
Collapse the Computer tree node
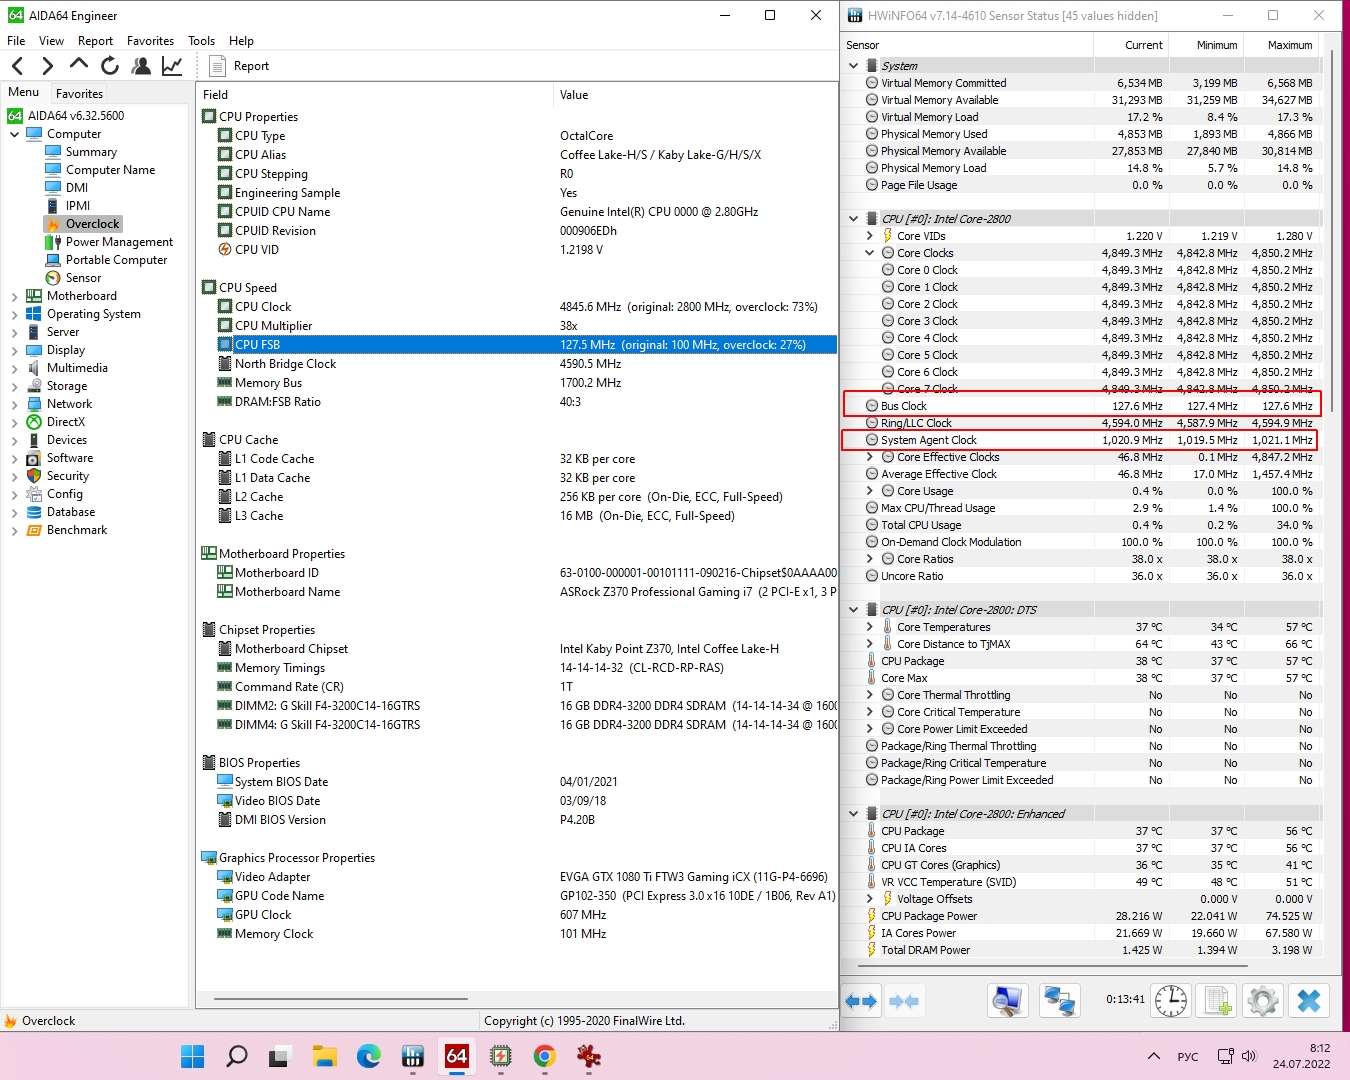(x=15, y=134)
